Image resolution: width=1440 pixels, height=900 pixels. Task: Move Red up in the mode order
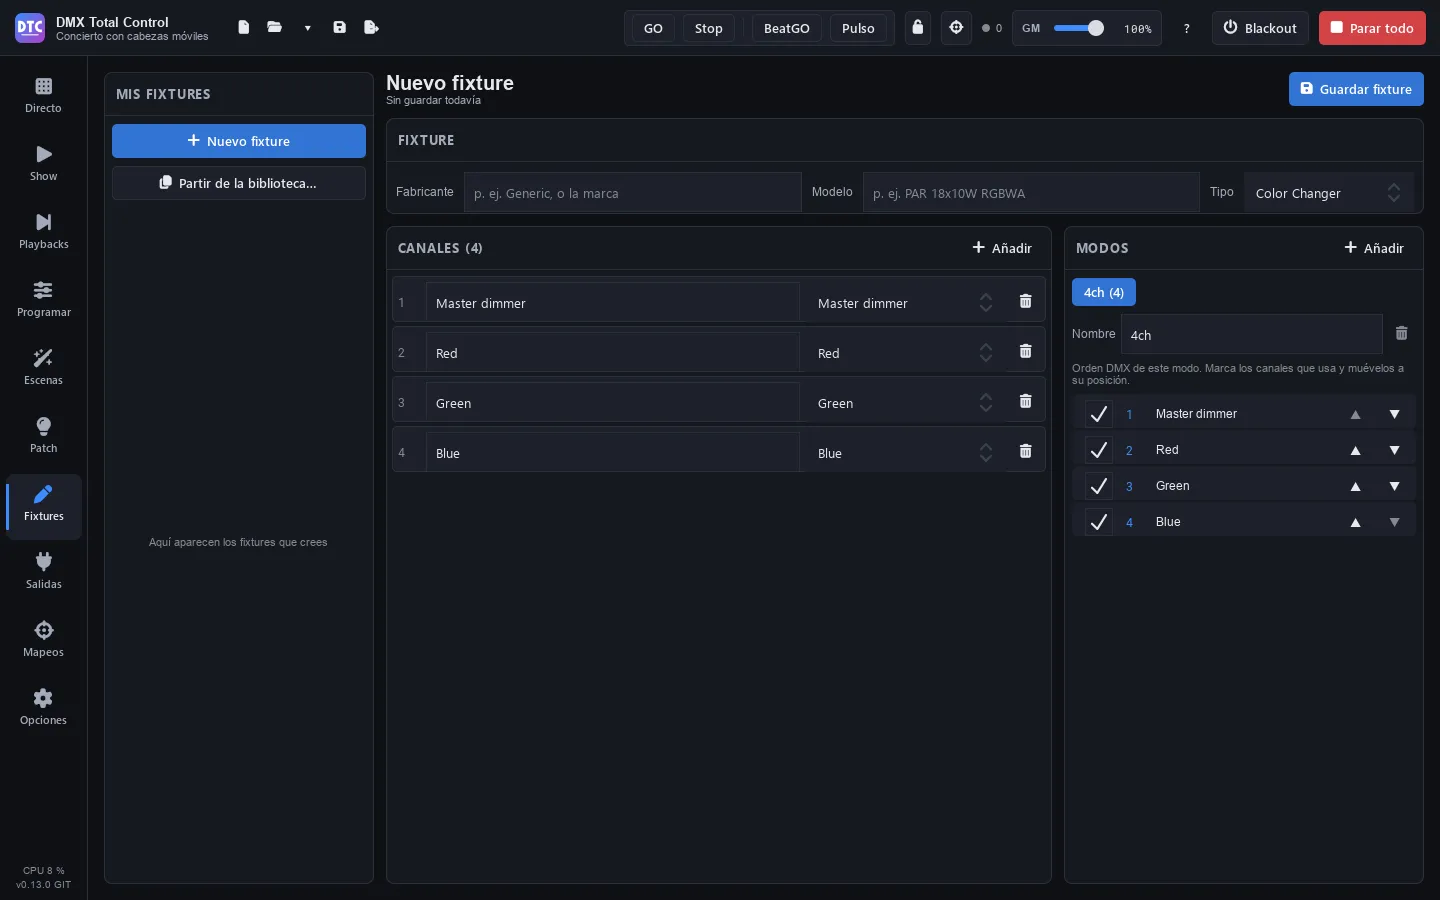[x=1355, y=450]
